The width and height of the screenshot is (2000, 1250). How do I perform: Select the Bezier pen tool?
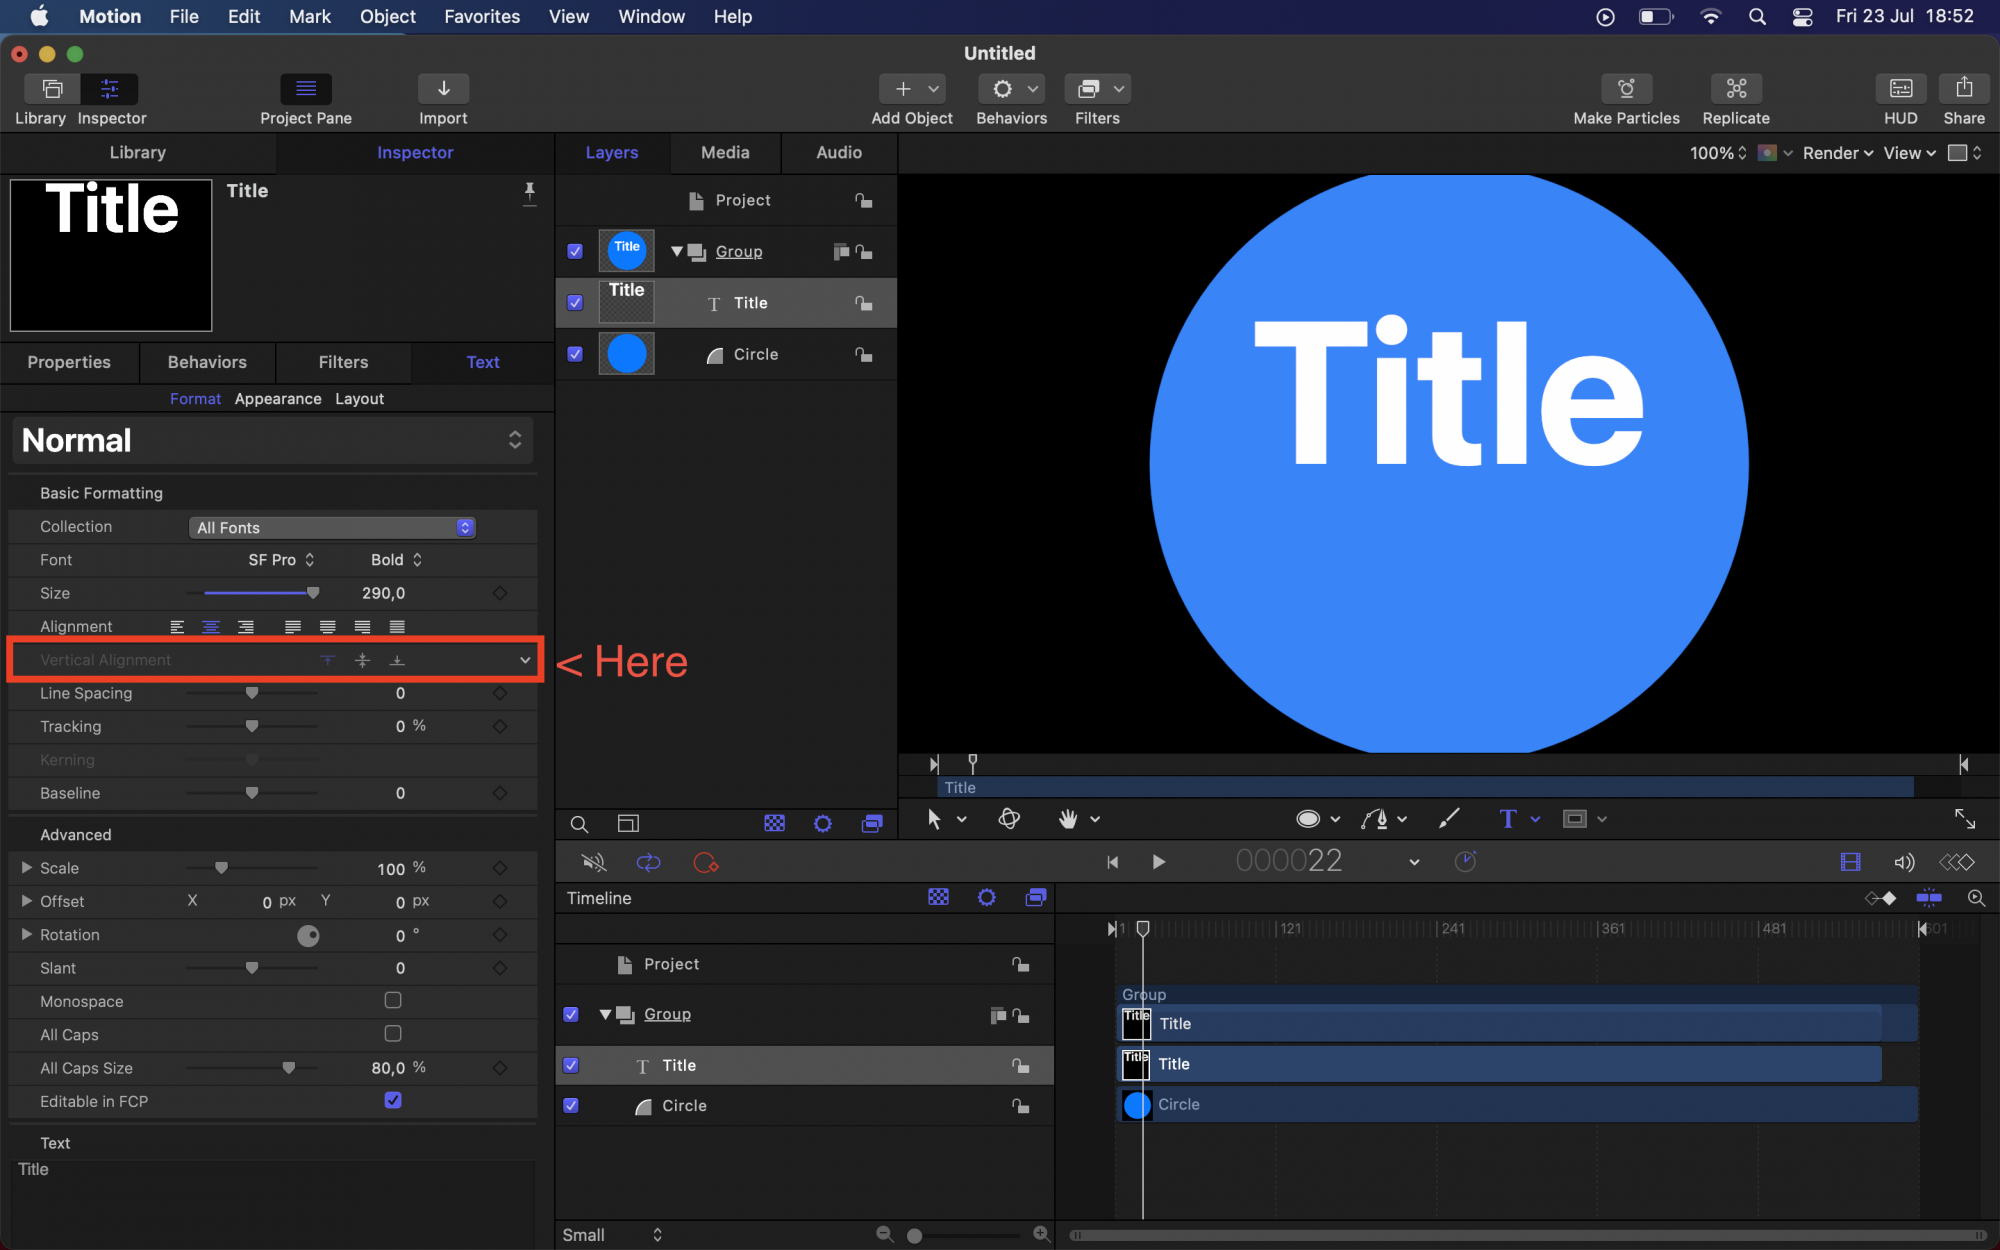[1375, 819]
